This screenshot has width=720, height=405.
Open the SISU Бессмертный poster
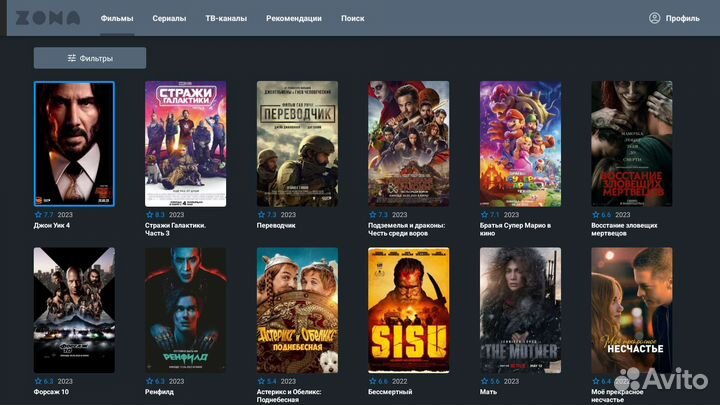tap(408, 310)
